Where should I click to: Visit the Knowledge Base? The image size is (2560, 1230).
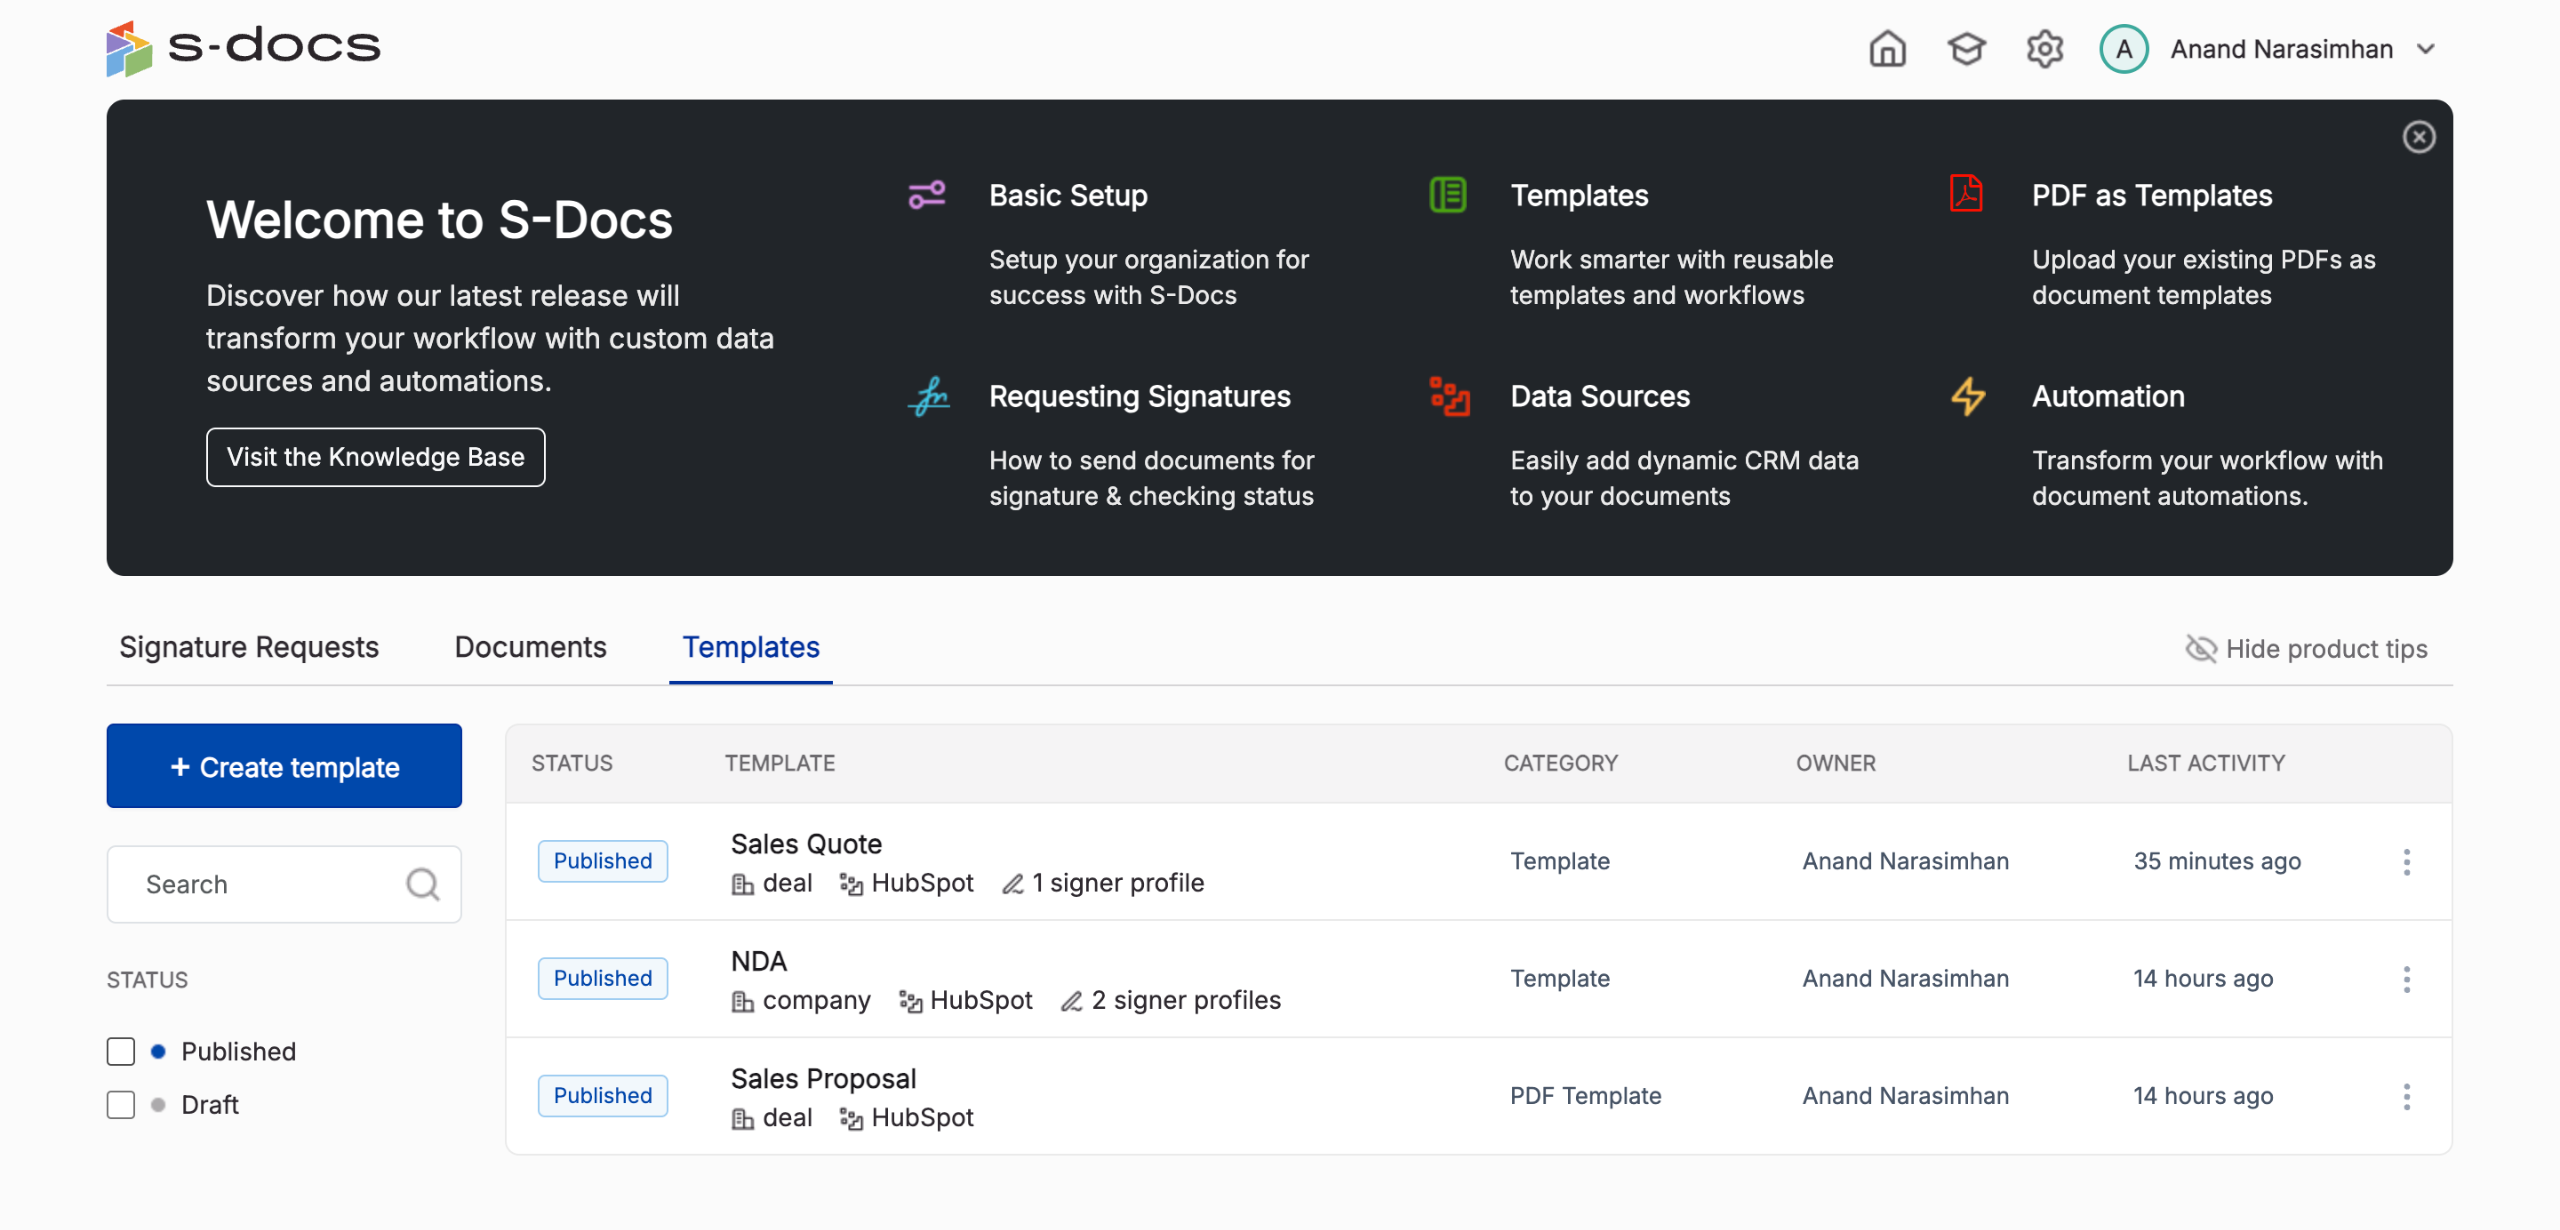(x=375, y=458)
